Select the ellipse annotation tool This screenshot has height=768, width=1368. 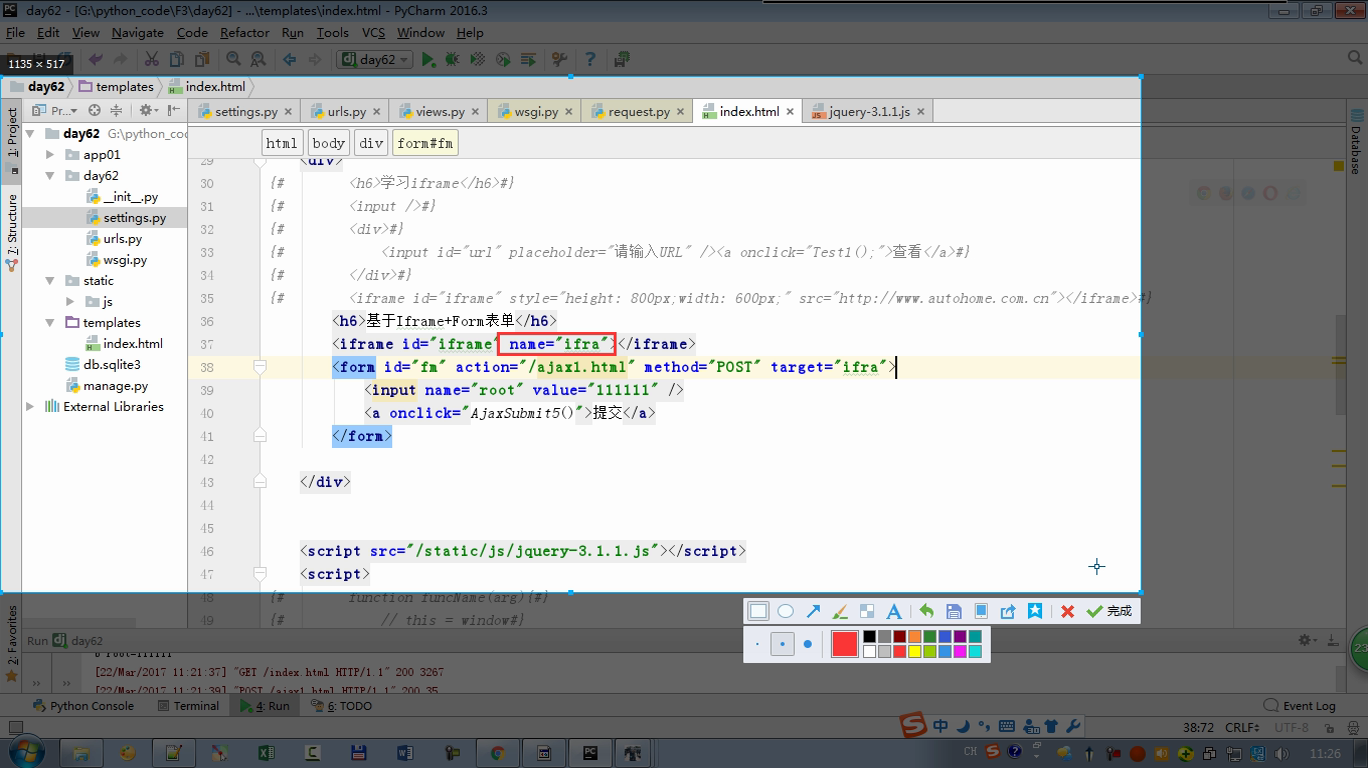coord(786,611)
